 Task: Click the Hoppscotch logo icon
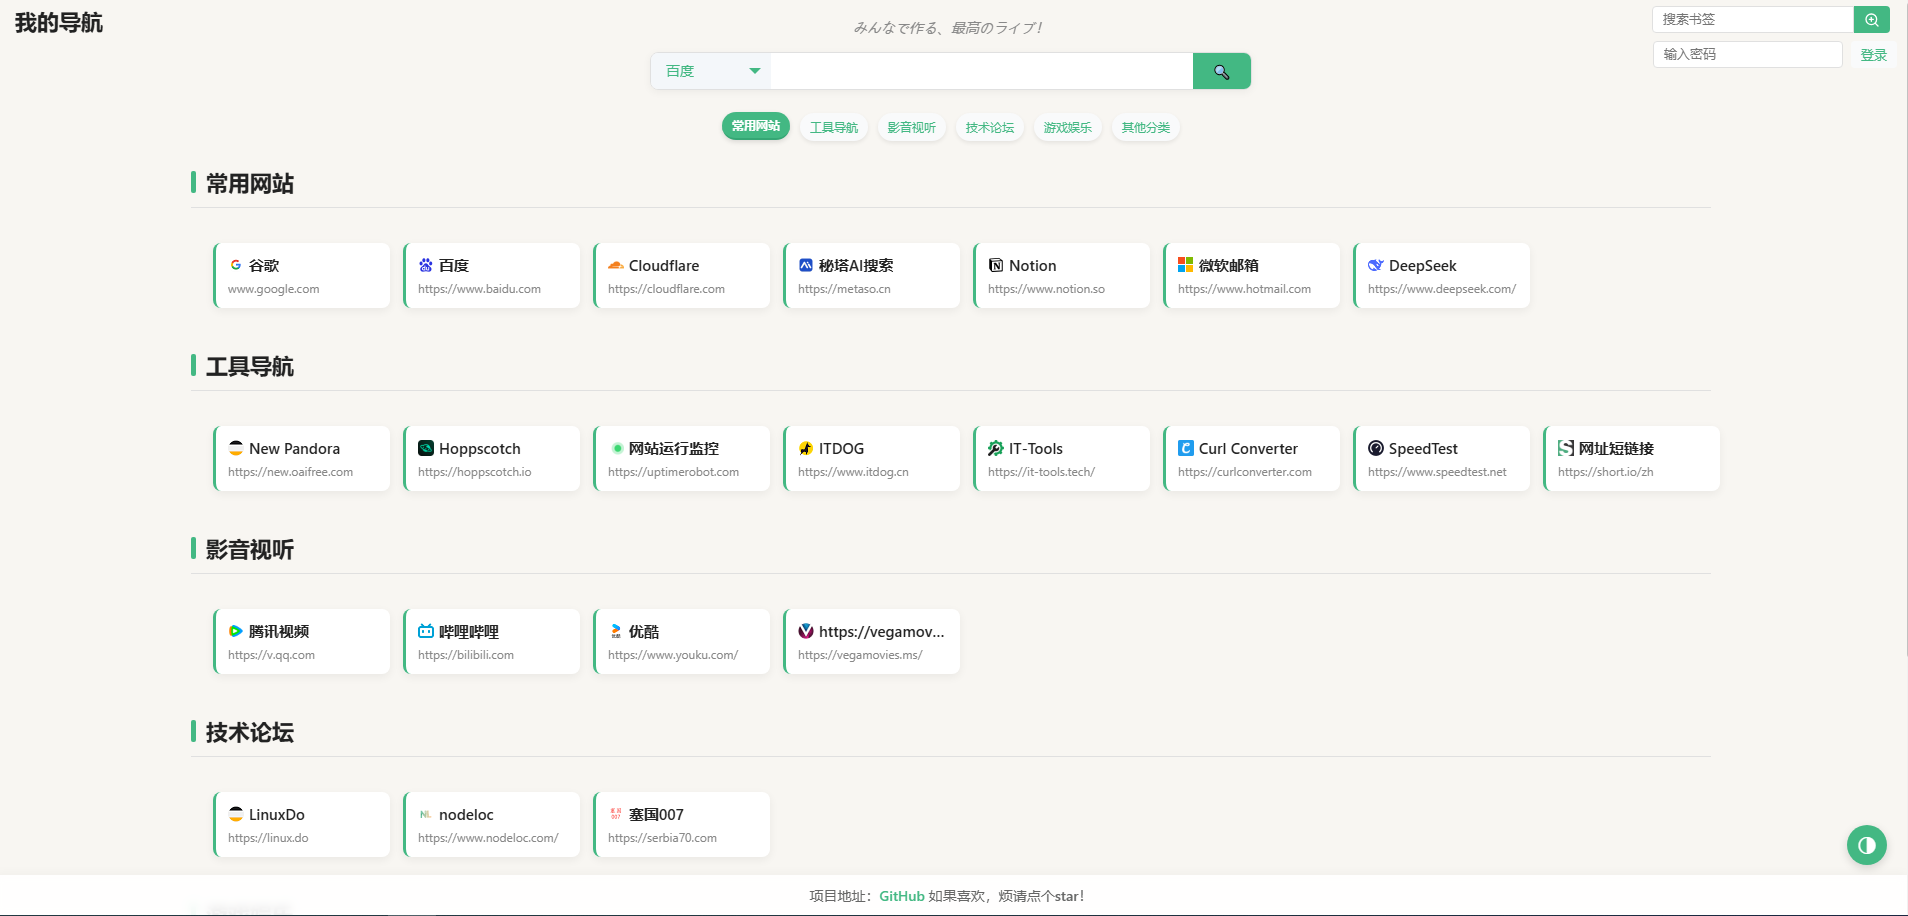426,448
